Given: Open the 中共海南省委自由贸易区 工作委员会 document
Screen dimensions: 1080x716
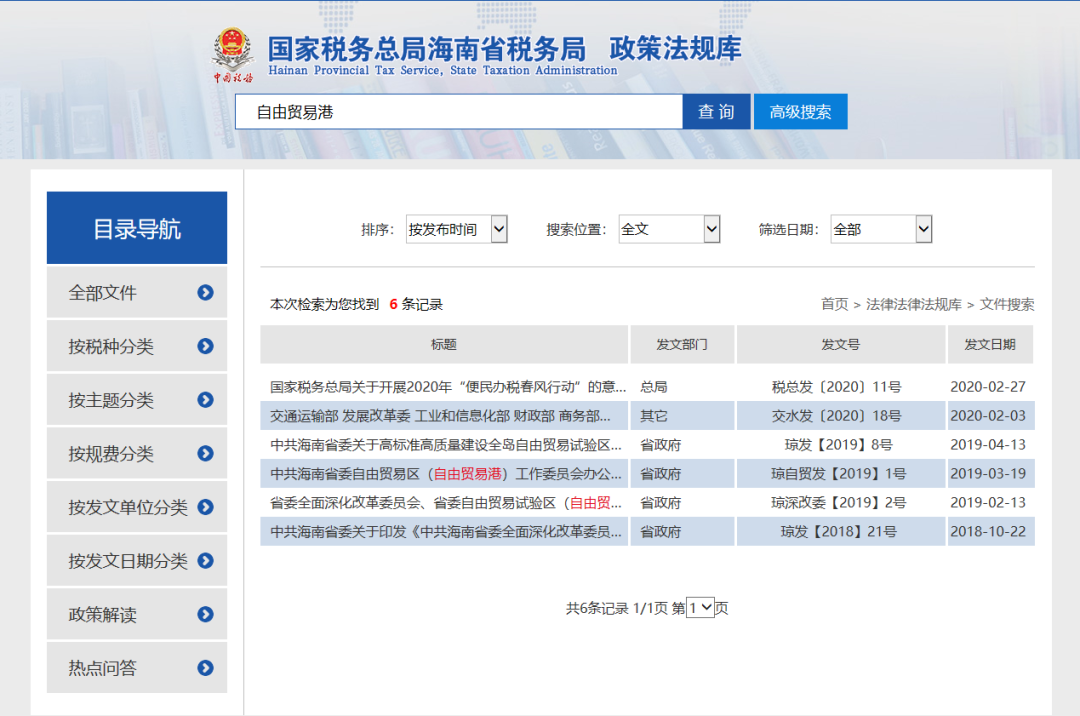Looking at the screenshot, I should pyautogui.click(x=446, y=474).
